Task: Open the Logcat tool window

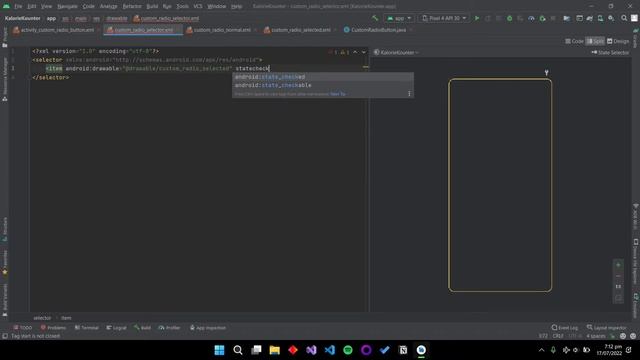Action: tap(116, 327)
